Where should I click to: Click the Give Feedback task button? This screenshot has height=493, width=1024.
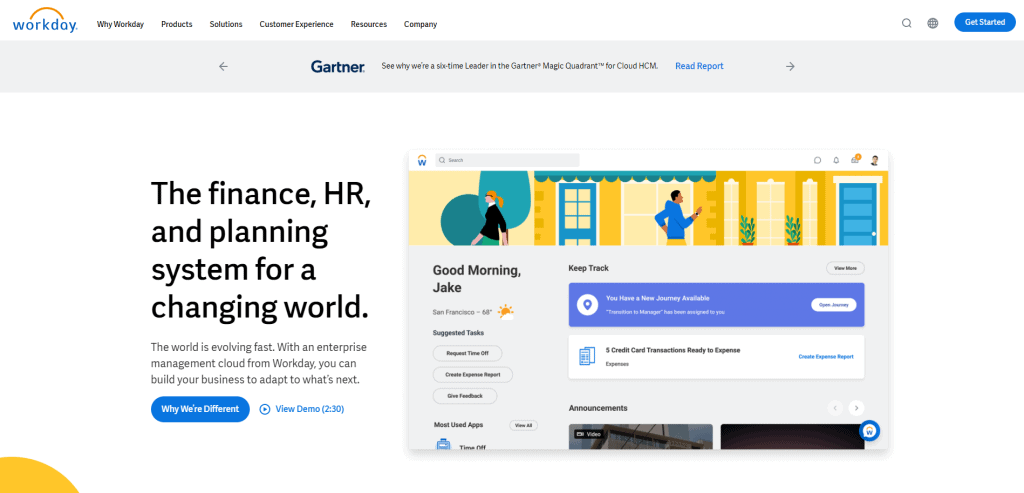click(x=465, y=396)
